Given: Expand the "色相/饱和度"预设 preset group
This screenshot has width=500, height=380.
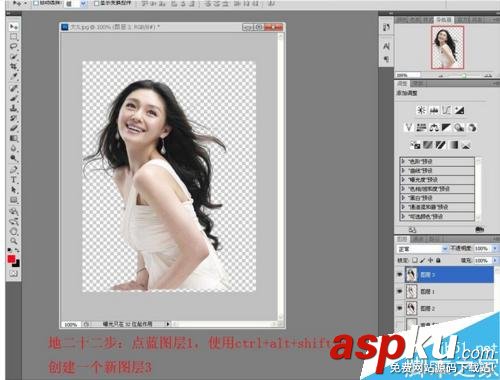Looking at the screenshot, I should pyautogui.click(x=403, y=189).
